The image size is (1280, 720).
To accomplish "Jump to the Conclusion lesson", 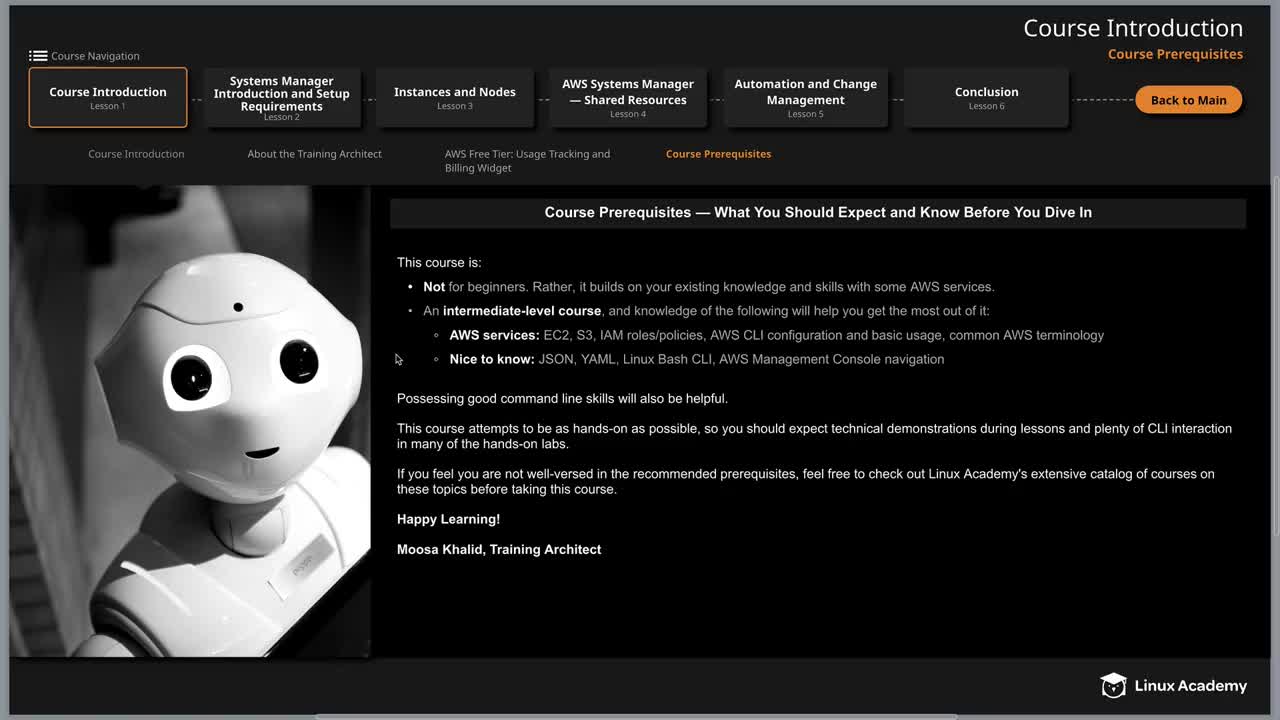I will click(987, 97).
